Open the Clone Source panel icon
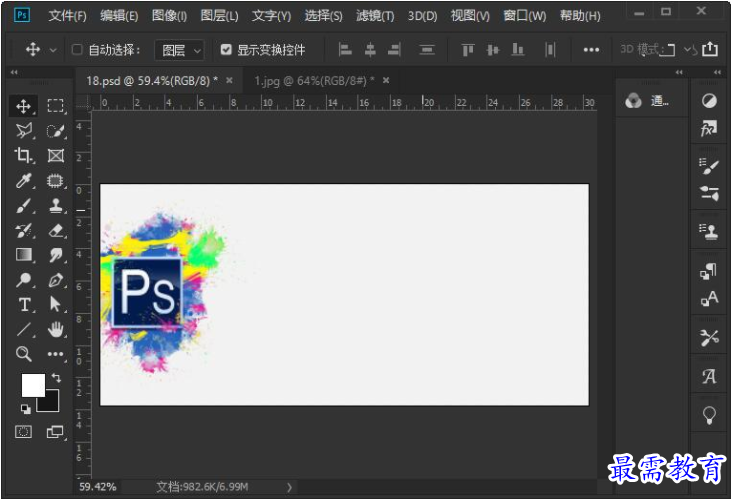732x500 pixels. pos(709,232)
